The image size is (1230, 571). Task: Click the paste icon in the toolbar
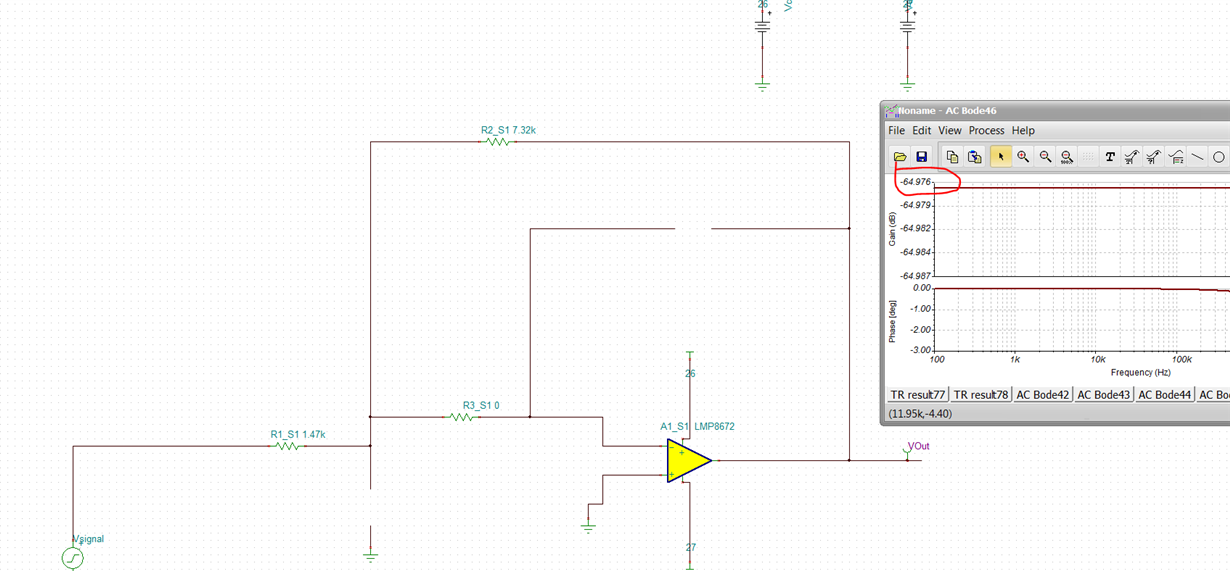click(974, 157)
